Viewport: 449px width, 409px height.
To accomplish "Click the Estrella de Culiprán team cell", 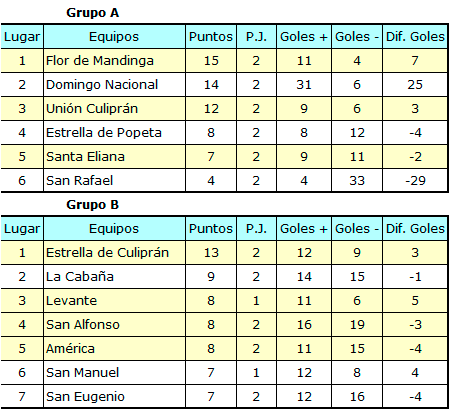I will pos(114,252).
